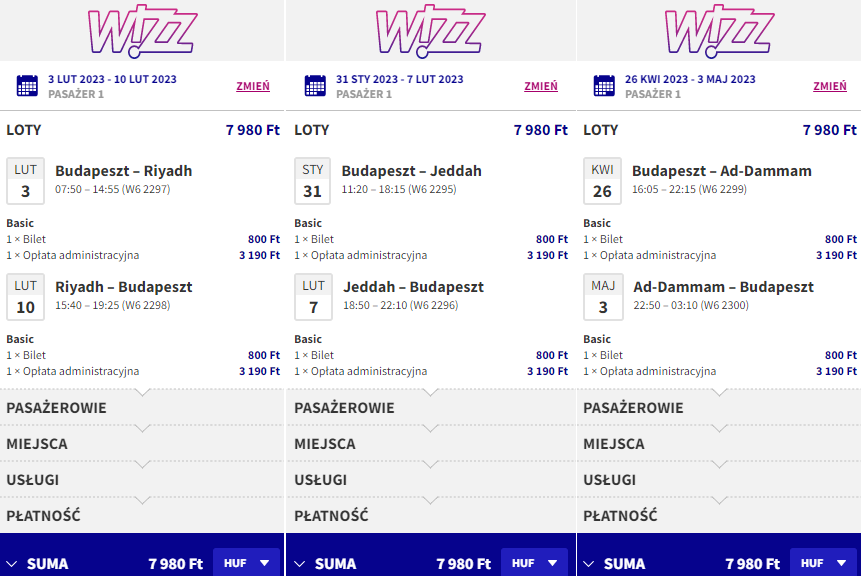Open ZMIEŃ link for the Riyadh trip dates

click(253, 86)
